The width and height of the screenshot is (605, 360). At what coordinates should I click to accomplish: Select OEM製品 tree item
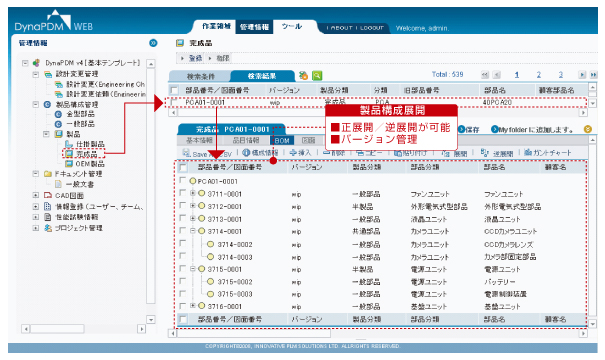[84, 164]
